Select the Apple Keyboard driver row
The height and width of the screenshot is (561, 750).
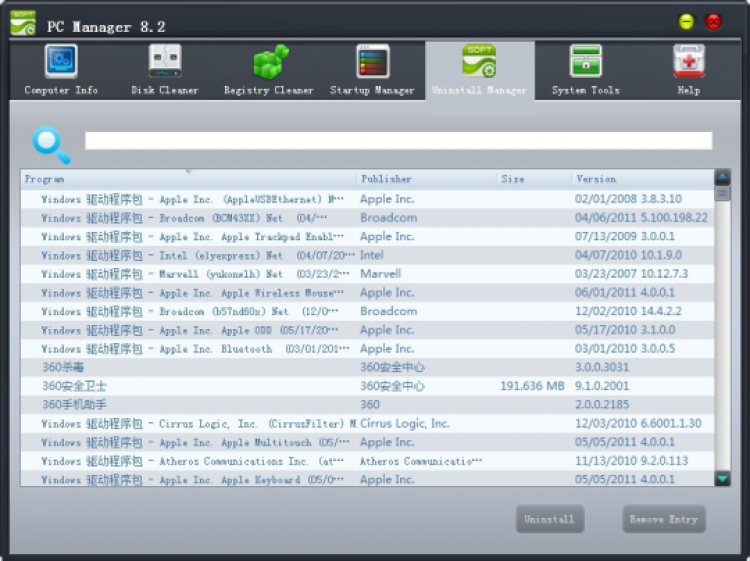367,479
